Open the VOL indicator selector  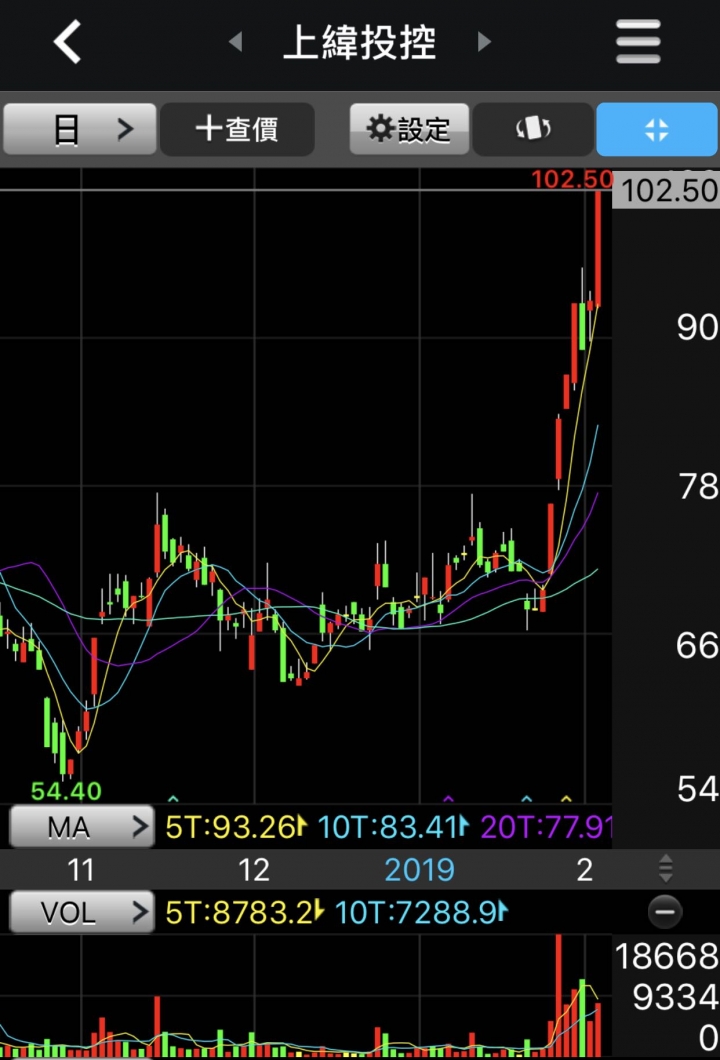[82, 912]
